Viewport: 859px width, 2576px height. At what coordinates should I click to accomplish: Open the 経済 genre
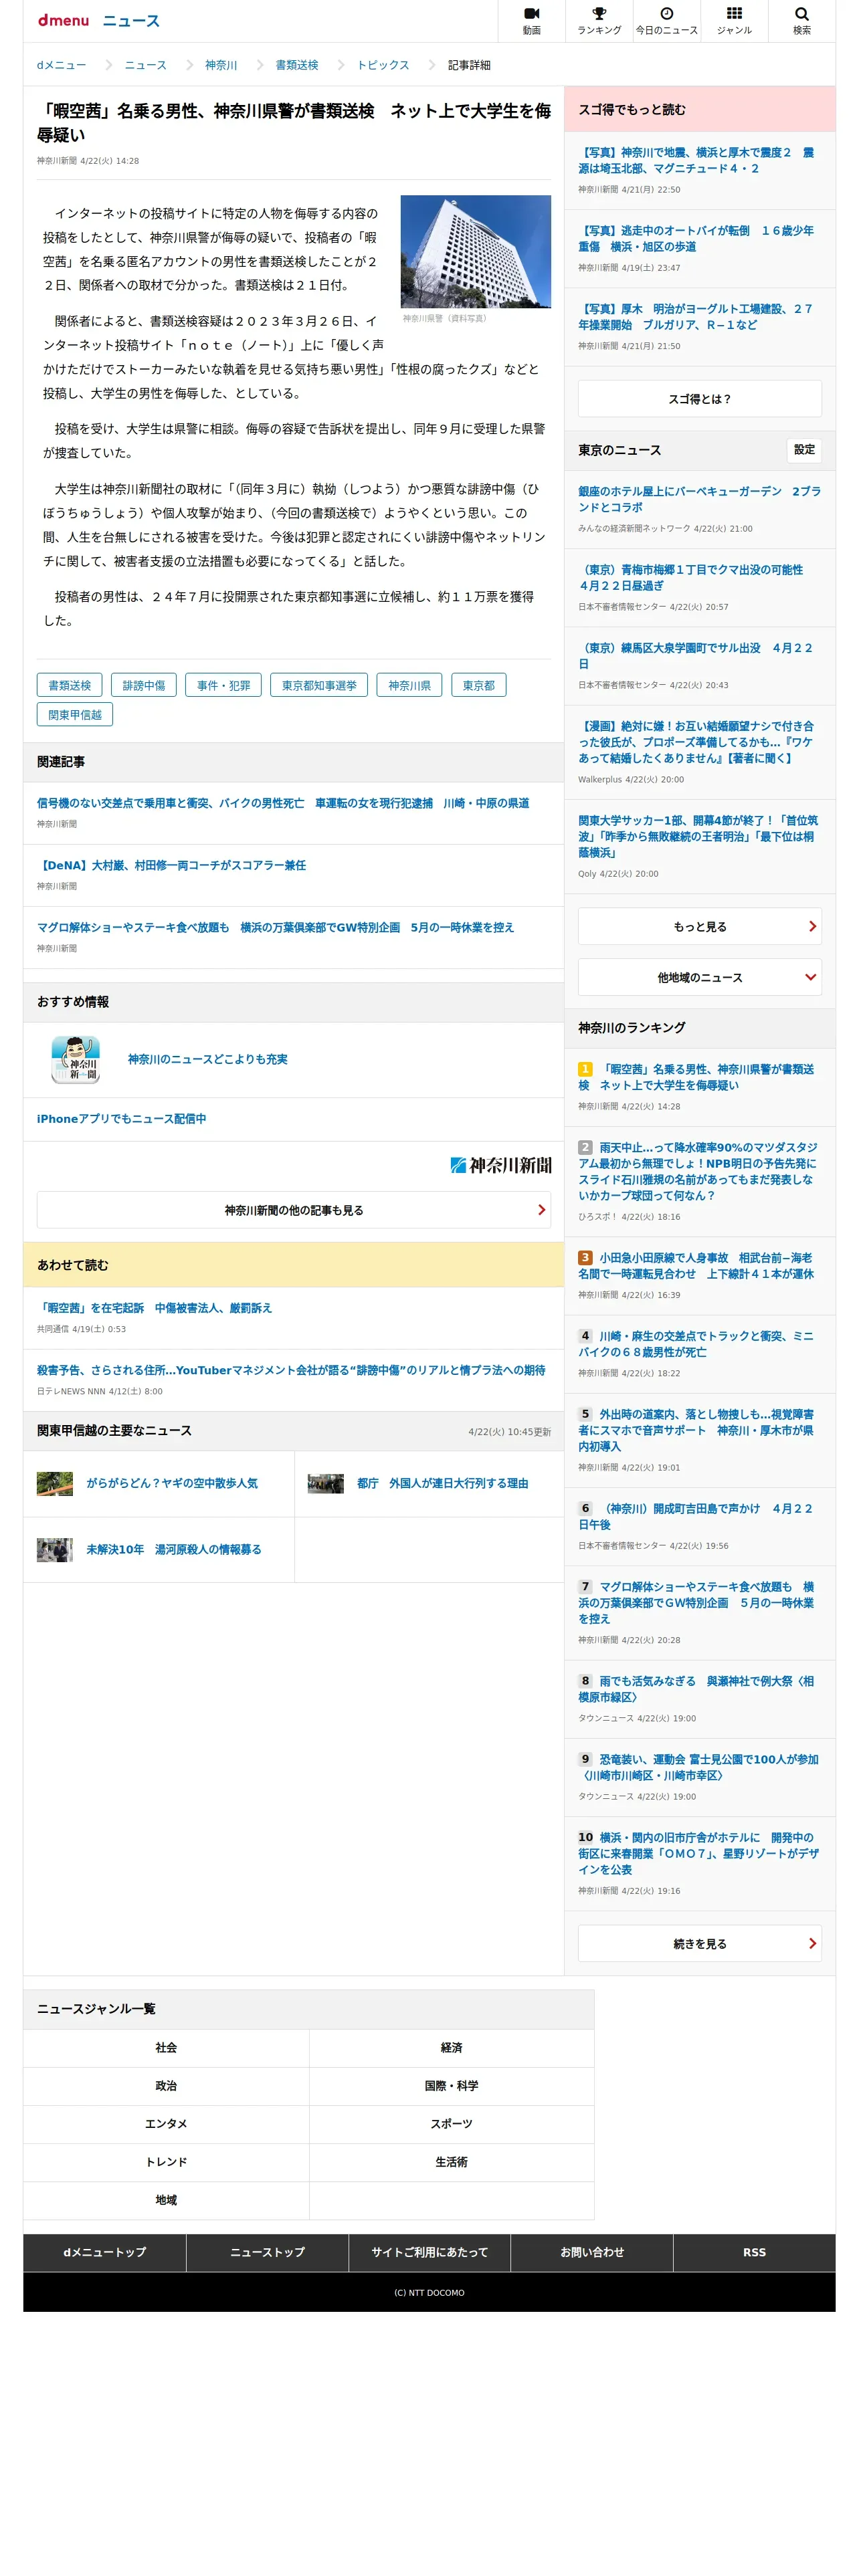[452, 2047]
